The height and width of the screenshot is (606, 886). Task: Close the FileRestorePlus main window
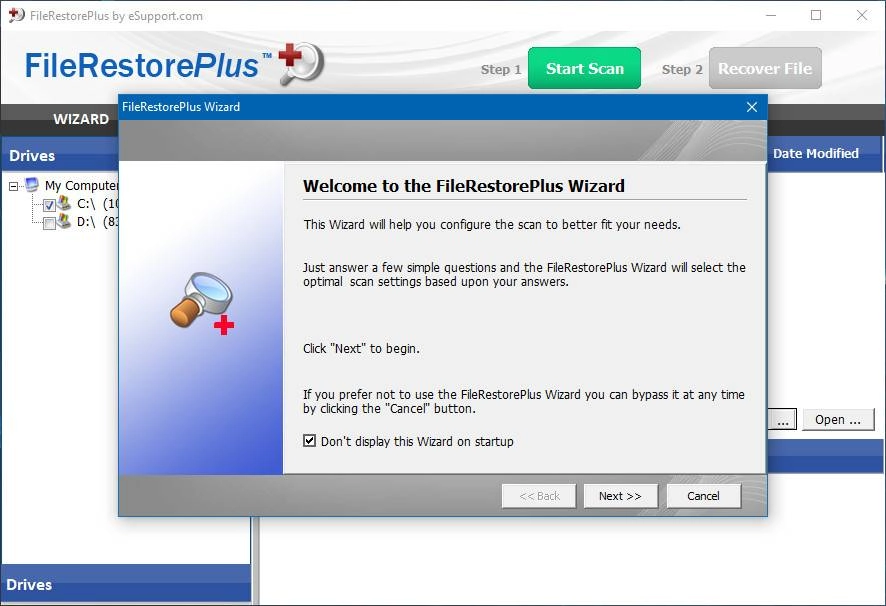click(x=862, y=15)
